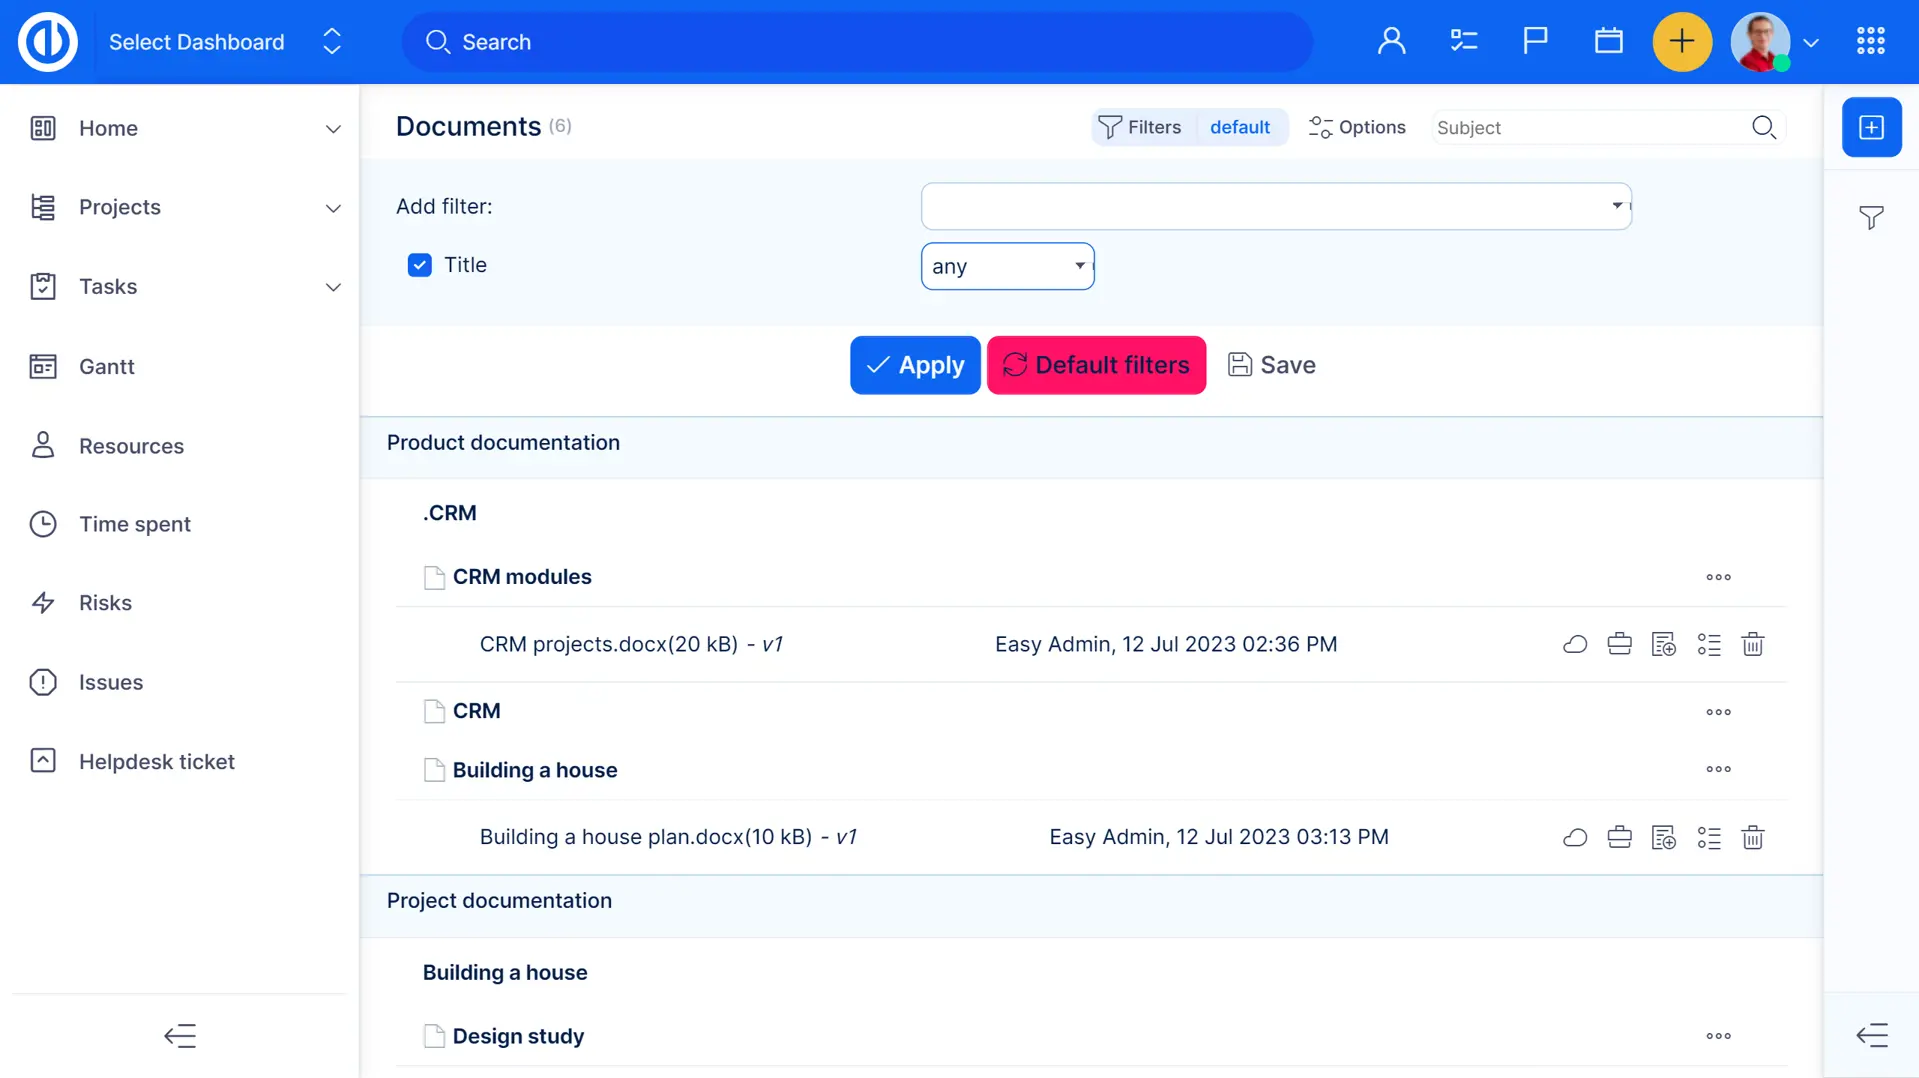Image resolution: width=1919 pixels, height=1078 pixels.
Task: Open the Add filter dropdown
Action: click(x=1275, y=206)
